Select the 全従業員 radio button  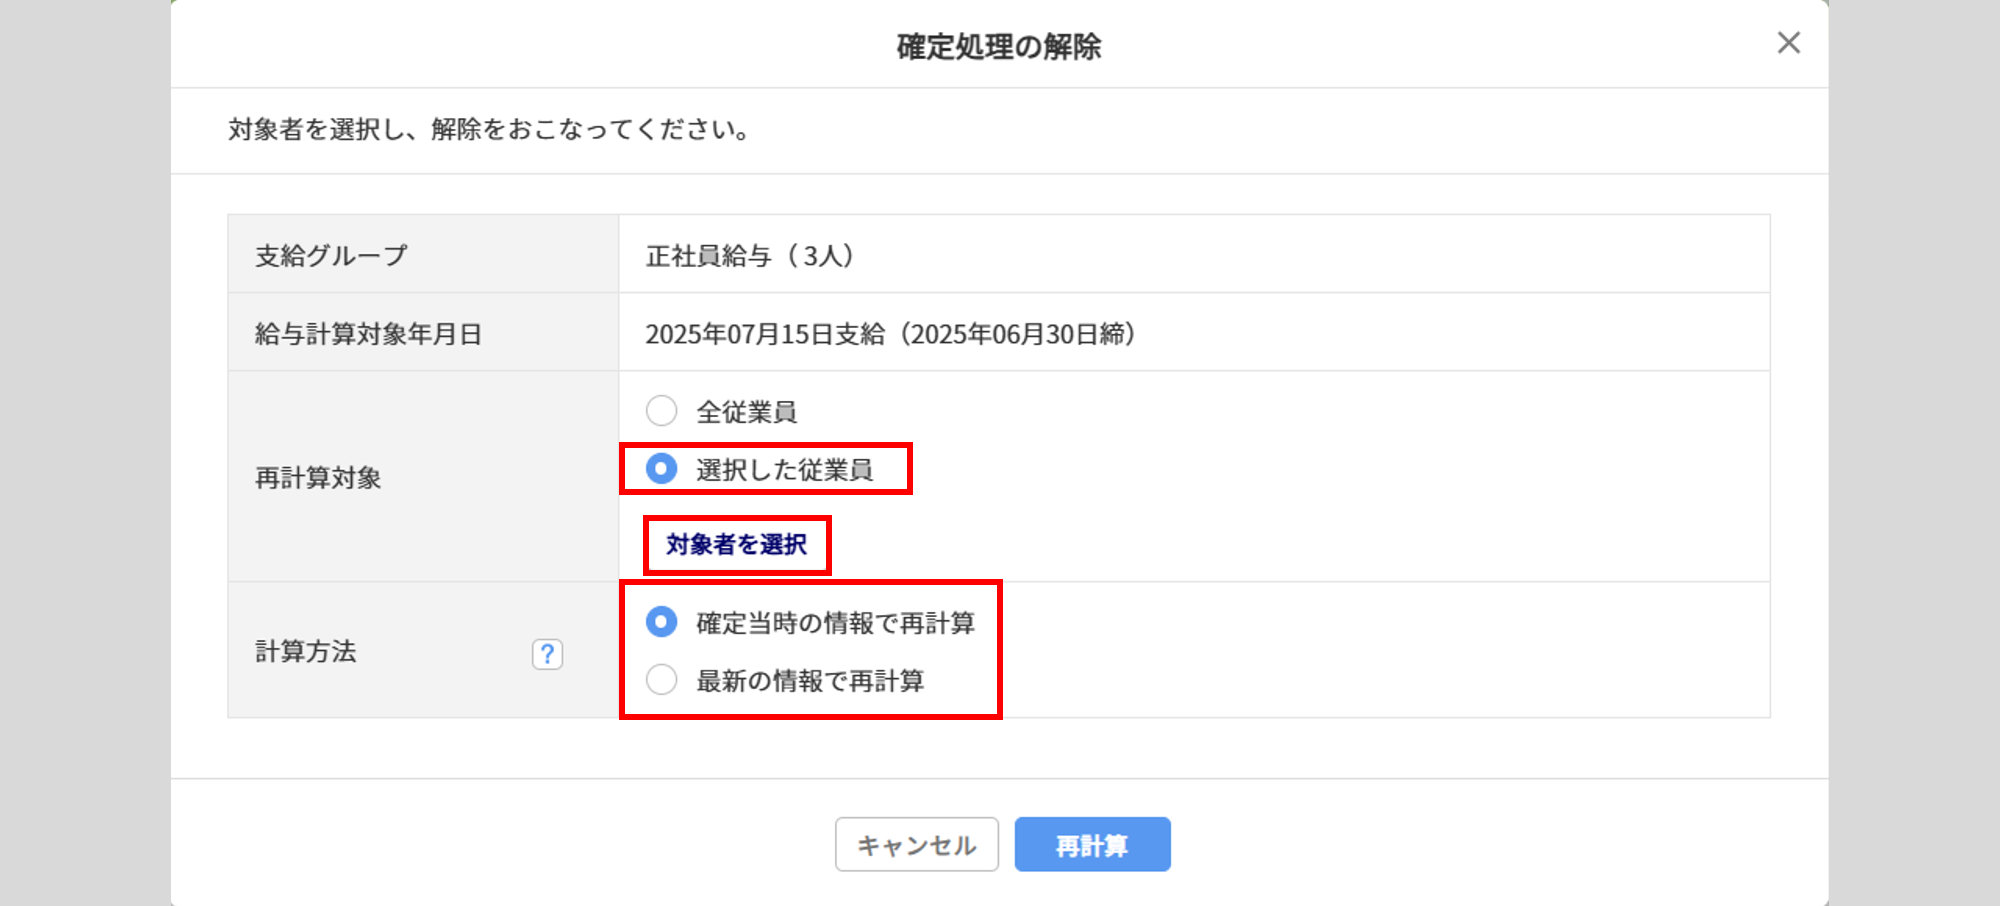click(661, 411)
